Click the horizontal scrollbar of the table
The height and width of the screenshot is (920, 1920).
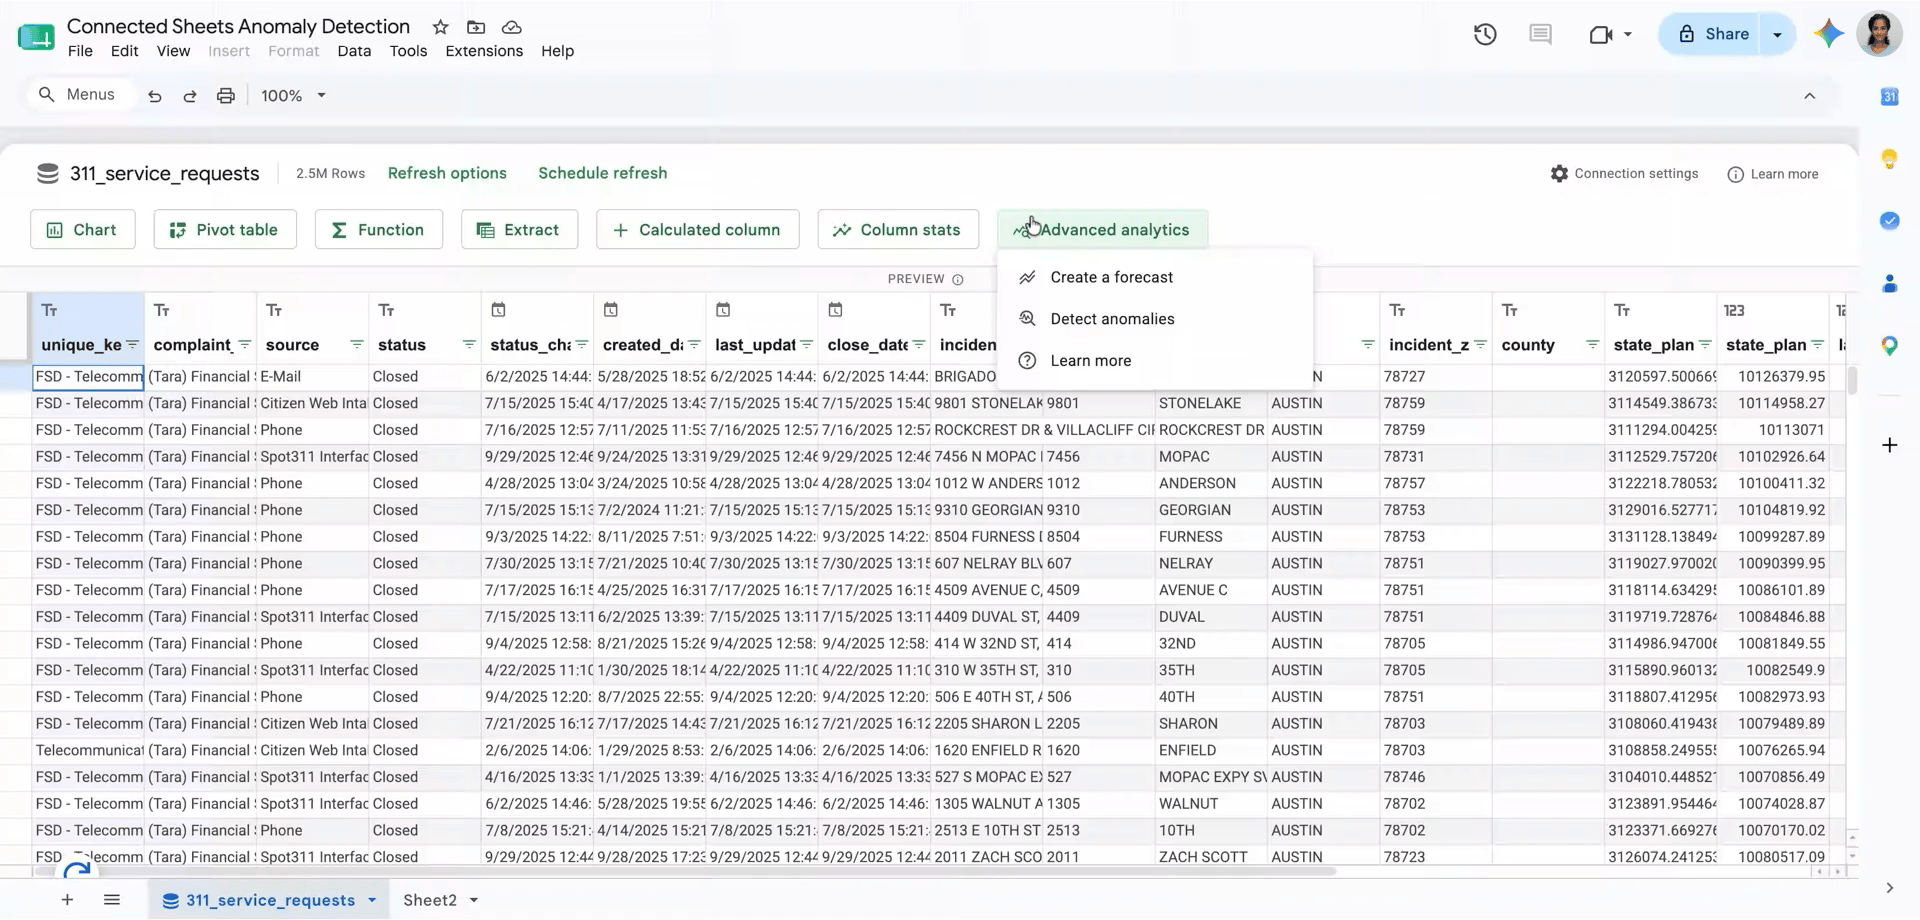click(685, 871)
